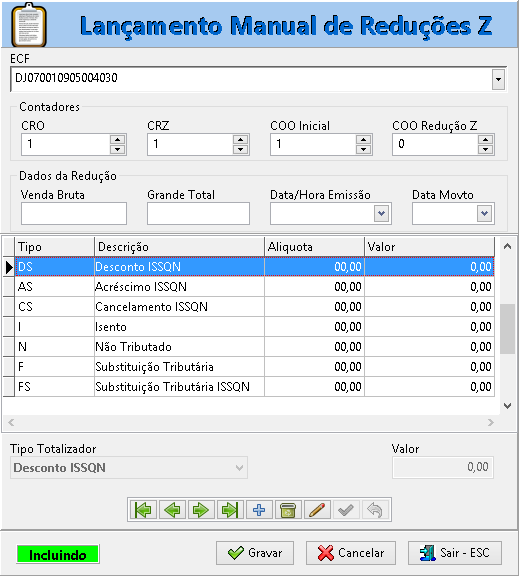519x576 pixels.
Task: Increase CRO counter value
Action: (x=118, y=140)
